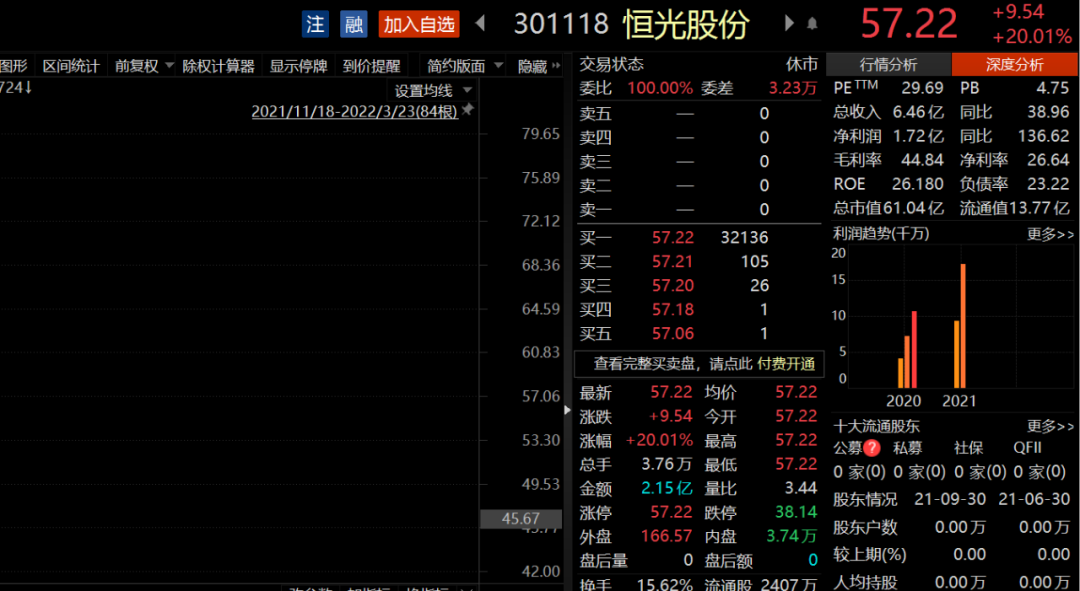The height and width of the screenshot is (591, 1080).
Task: Expand the 隐藏 double-arrow control
Action: pyautogui.click(x=539, y=66)
